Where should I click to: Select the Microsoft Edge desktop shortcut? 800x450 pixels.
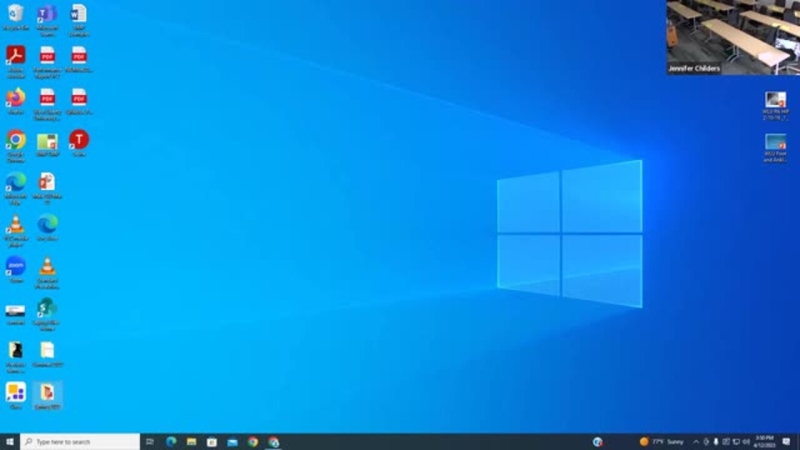(x=15, y=182)
